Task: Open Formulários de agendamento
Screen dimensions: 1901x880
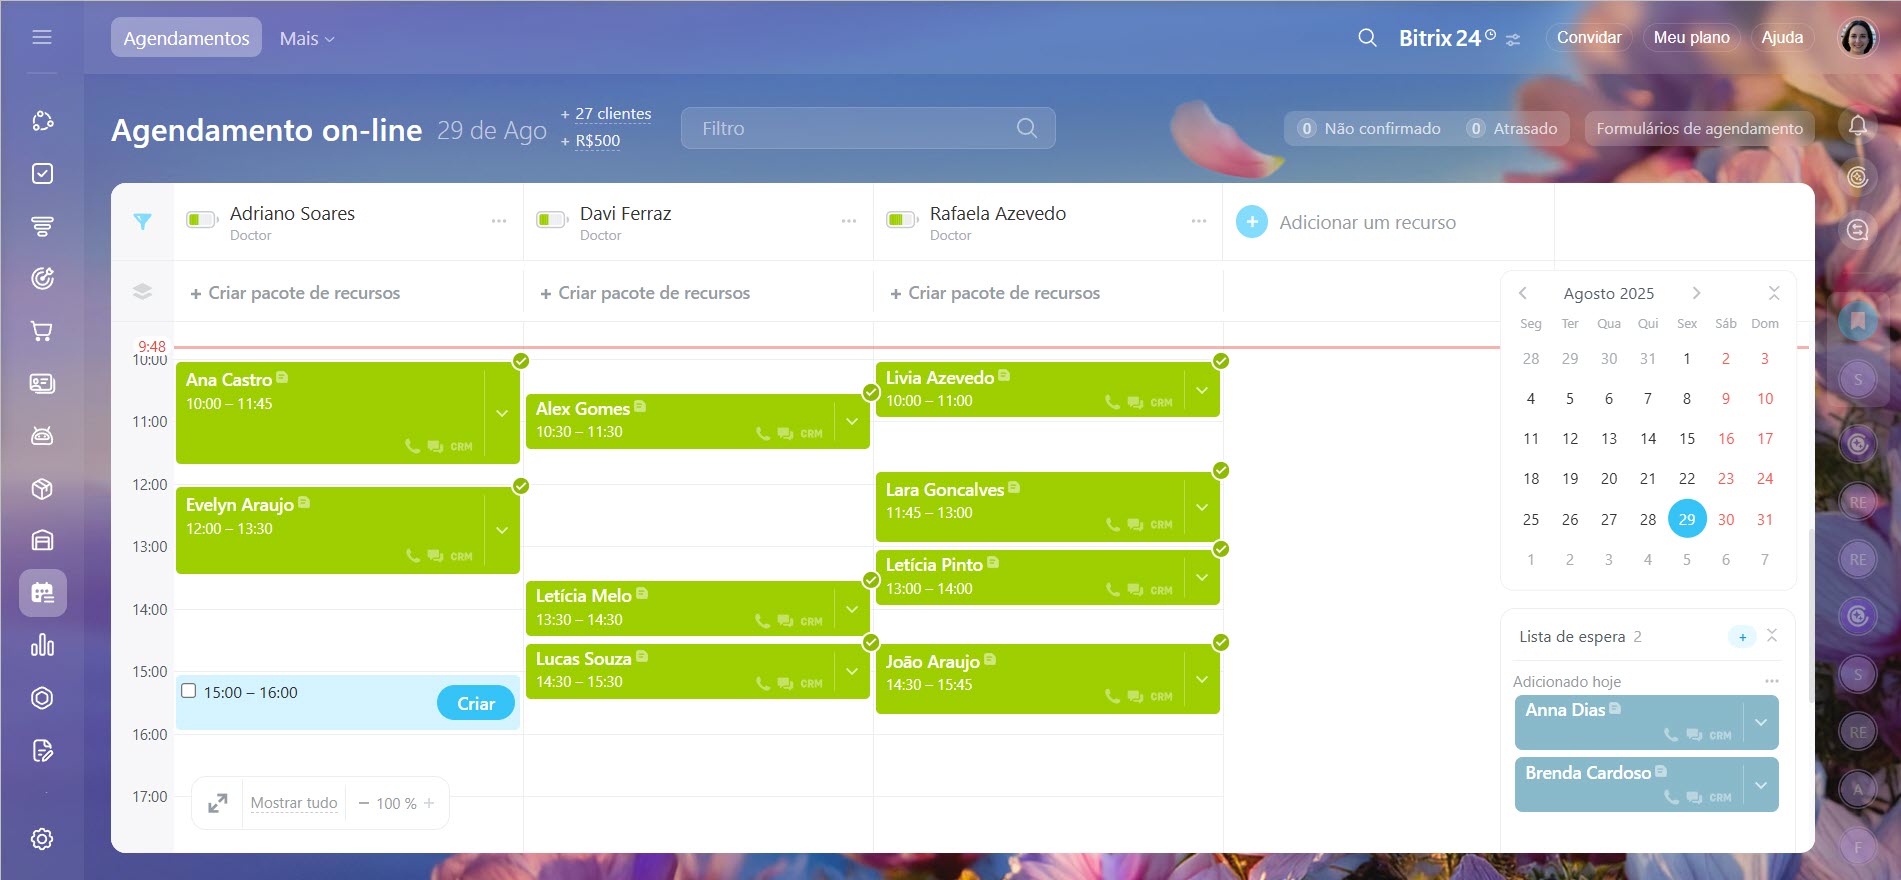Action: 1699,128
